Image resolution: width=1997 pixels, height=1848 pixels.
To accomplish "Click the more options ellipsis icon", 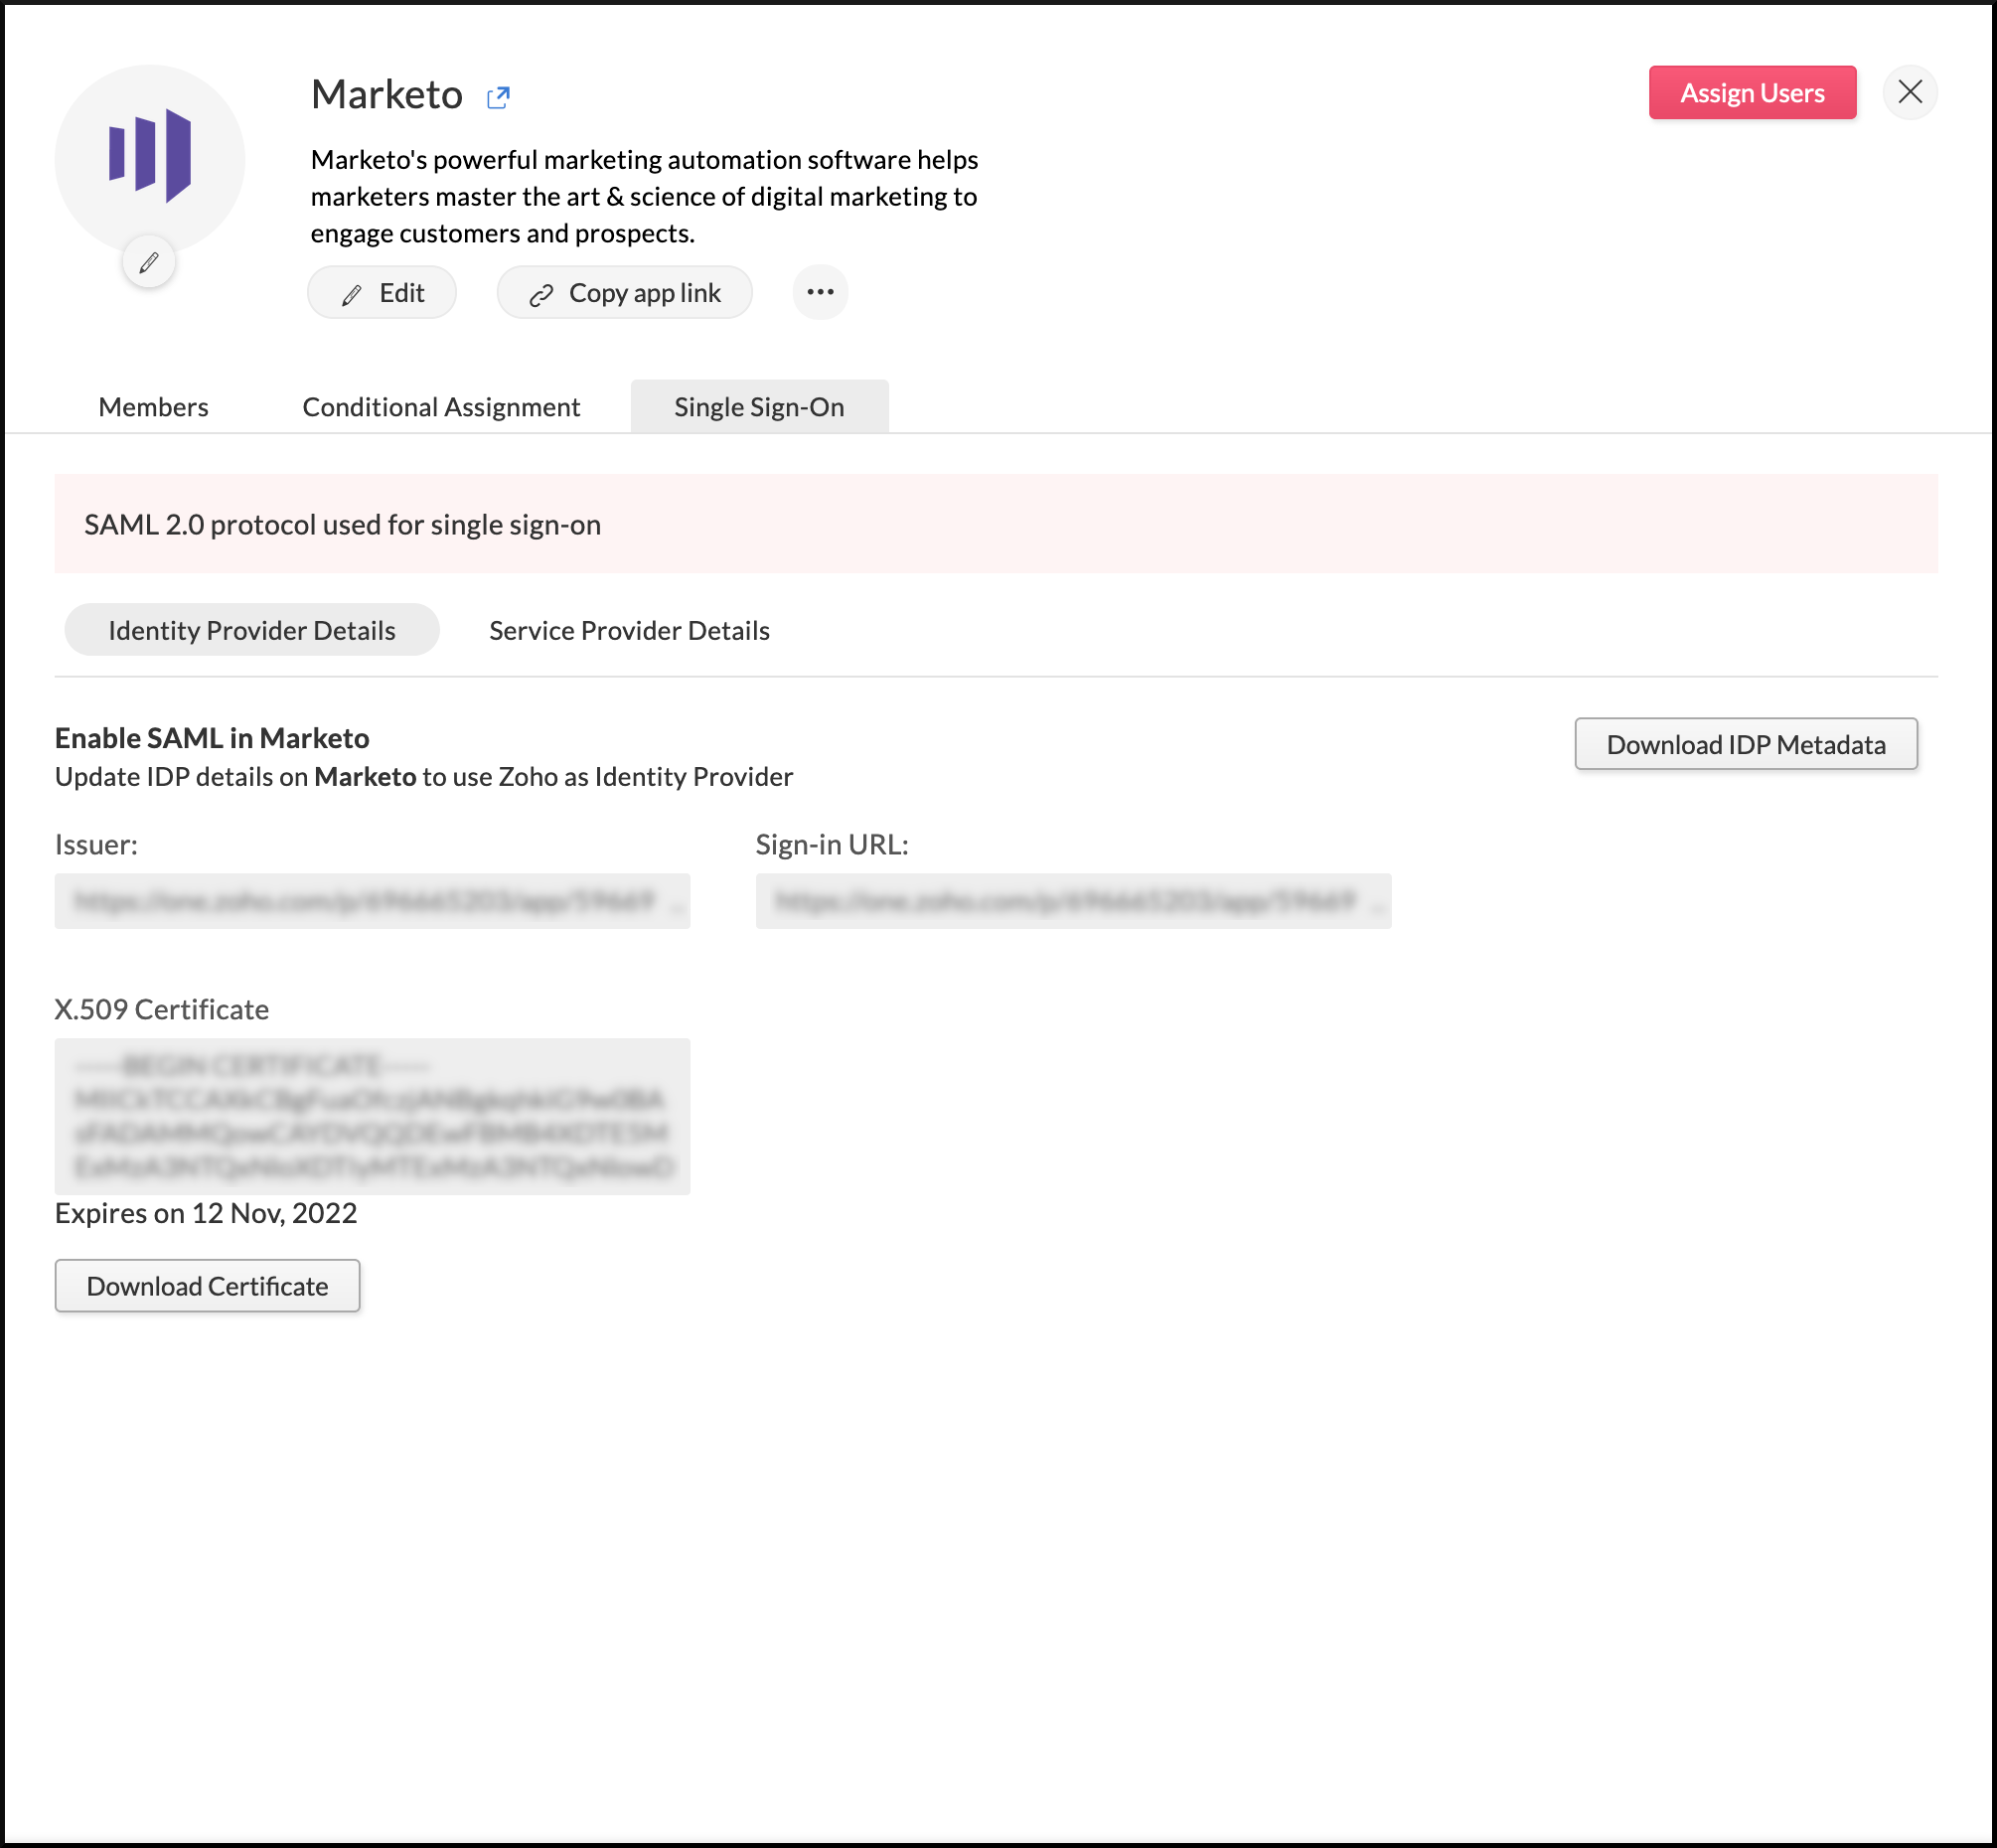I will 821,290.
